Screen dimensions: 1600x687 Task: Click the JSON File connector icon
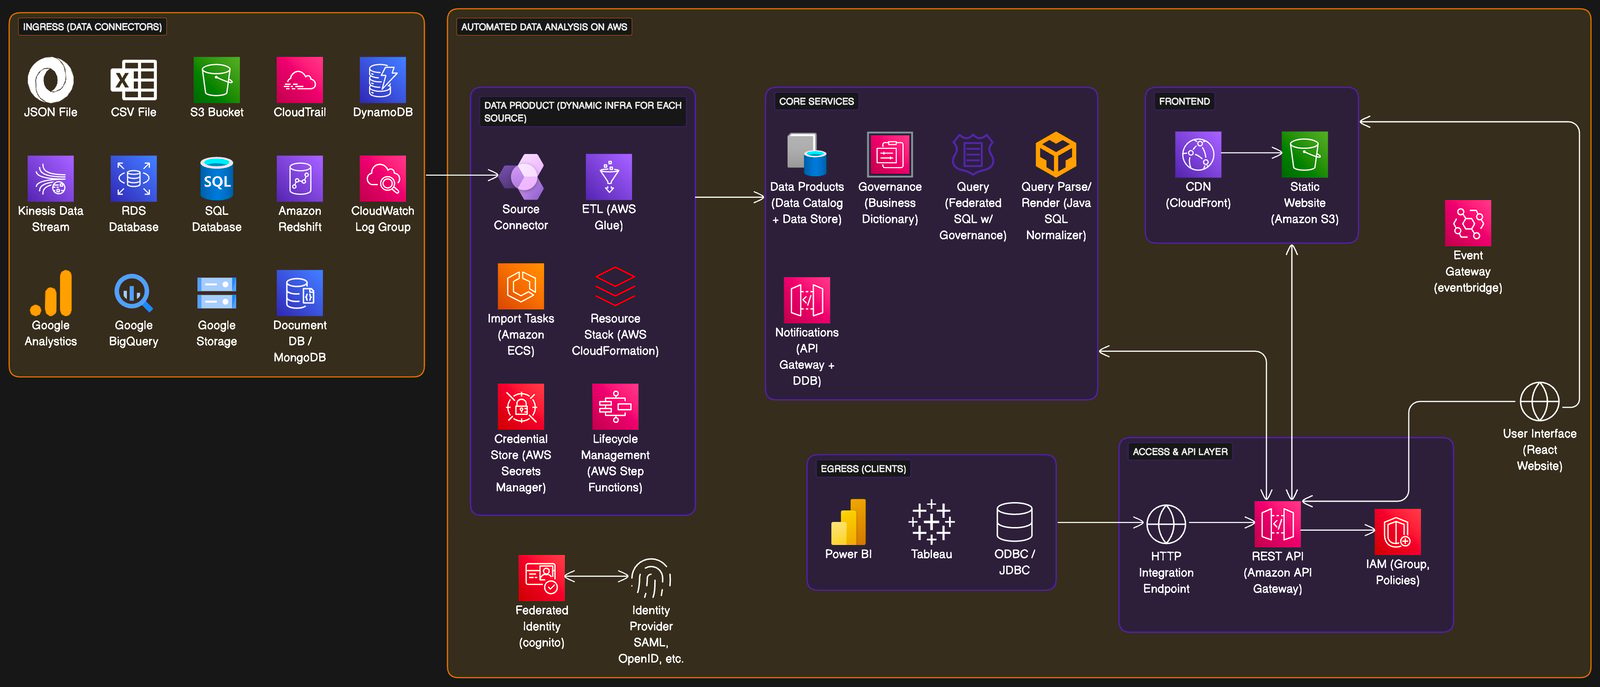pyautogui.click(x=51, y=80)
